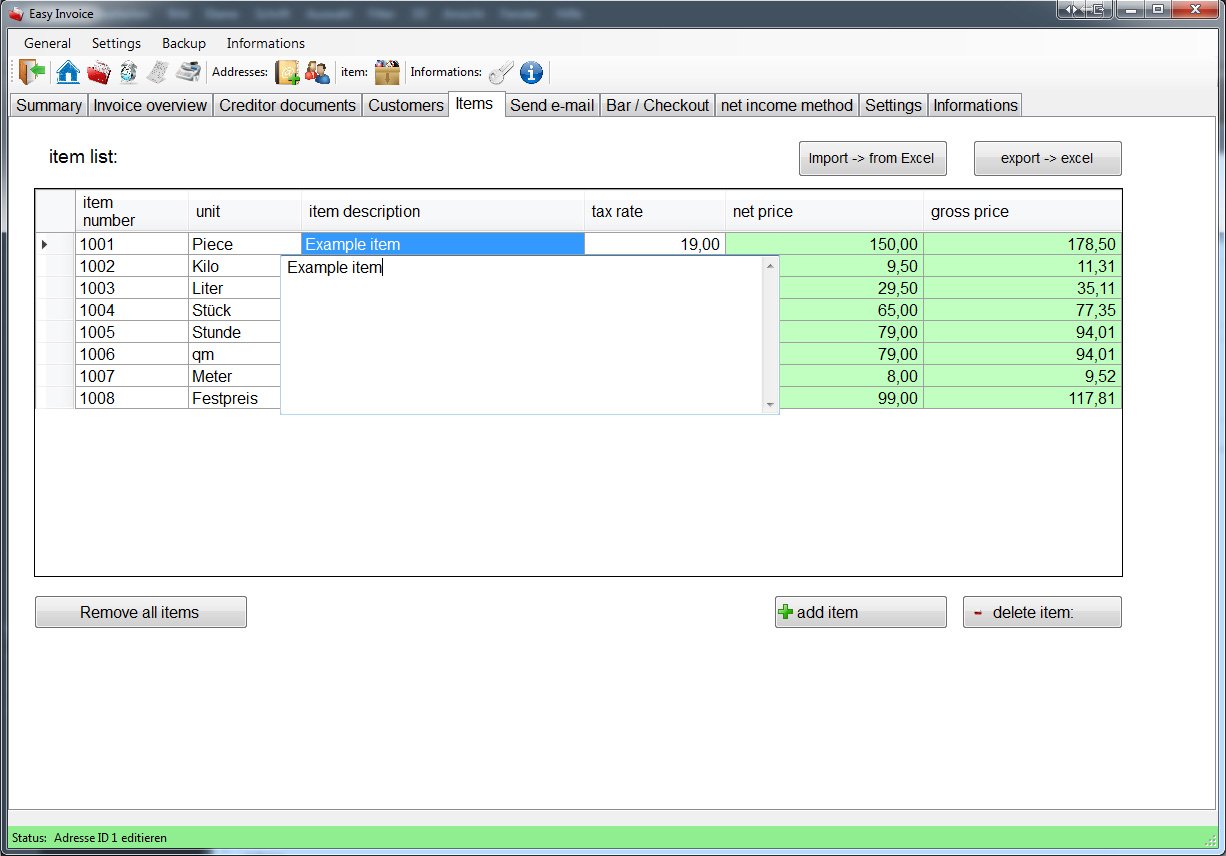Select the row with item number 1005

578,332
